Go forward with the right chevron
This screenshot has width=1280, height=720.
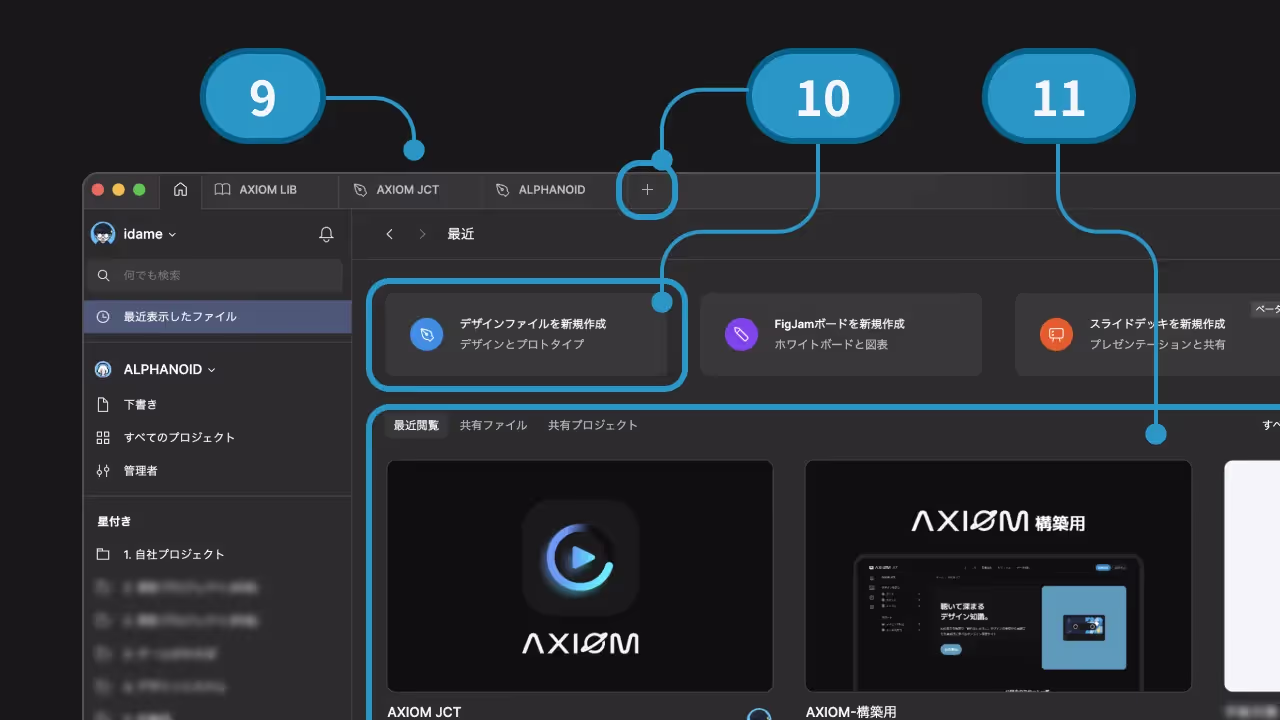tap(423, 234)
